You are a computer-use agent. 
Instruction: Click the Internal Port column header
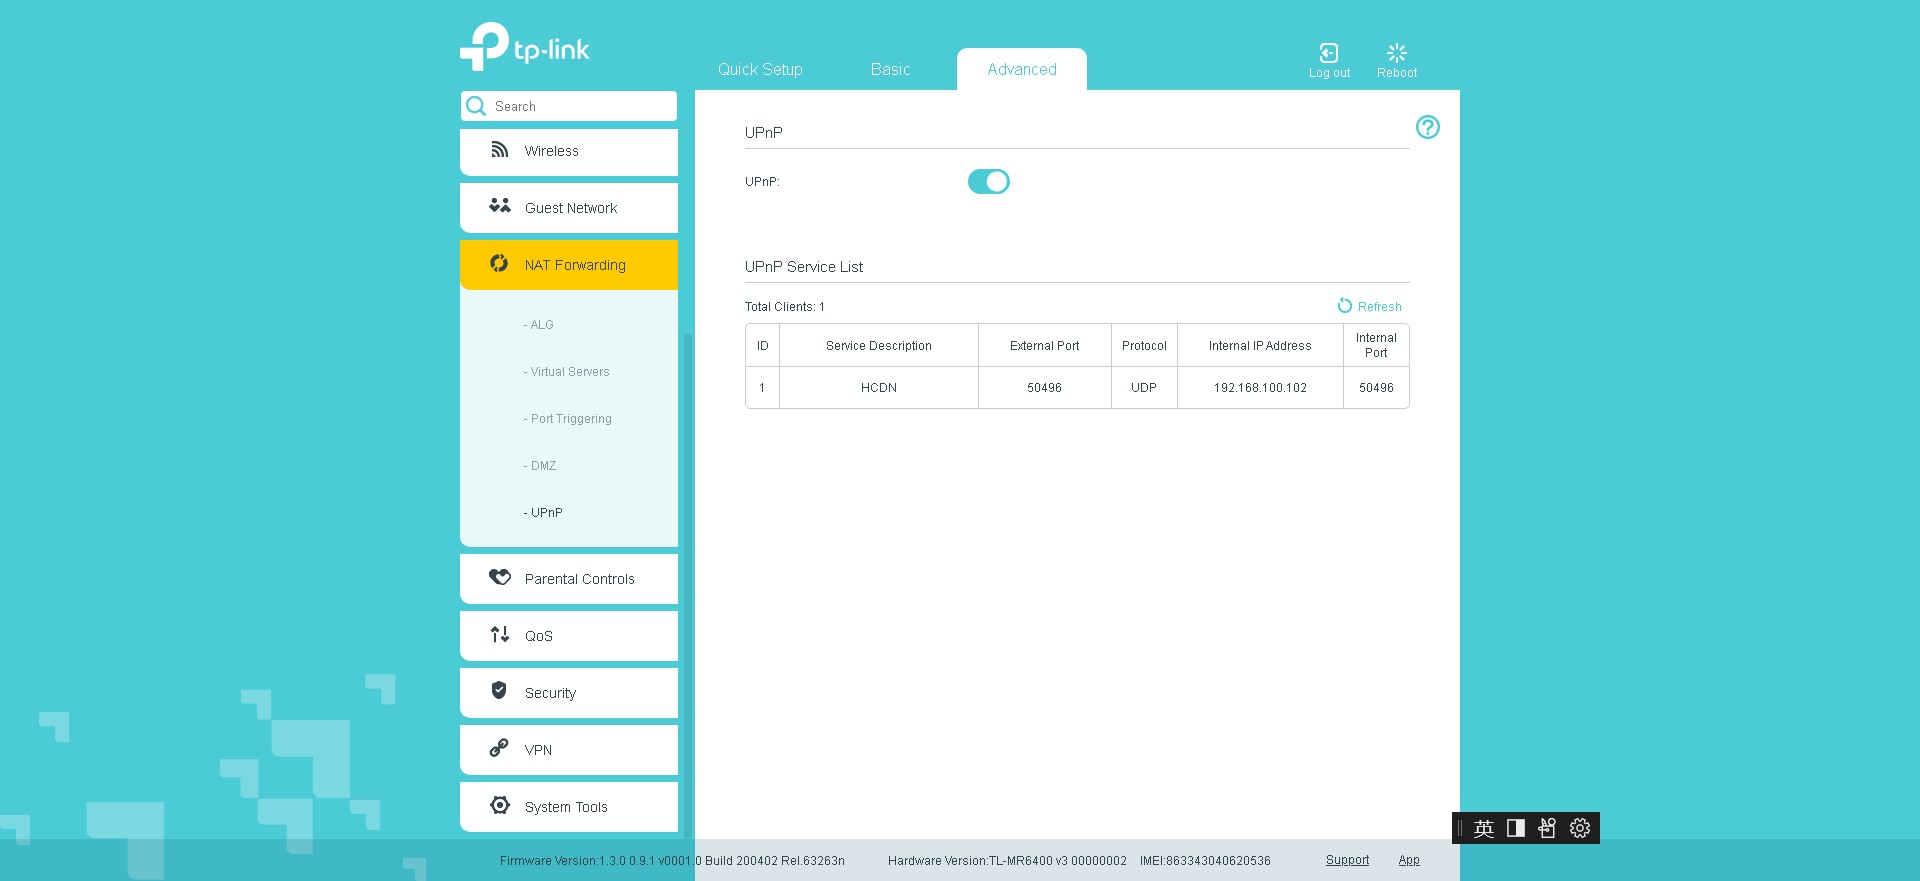coord(1376,346)
